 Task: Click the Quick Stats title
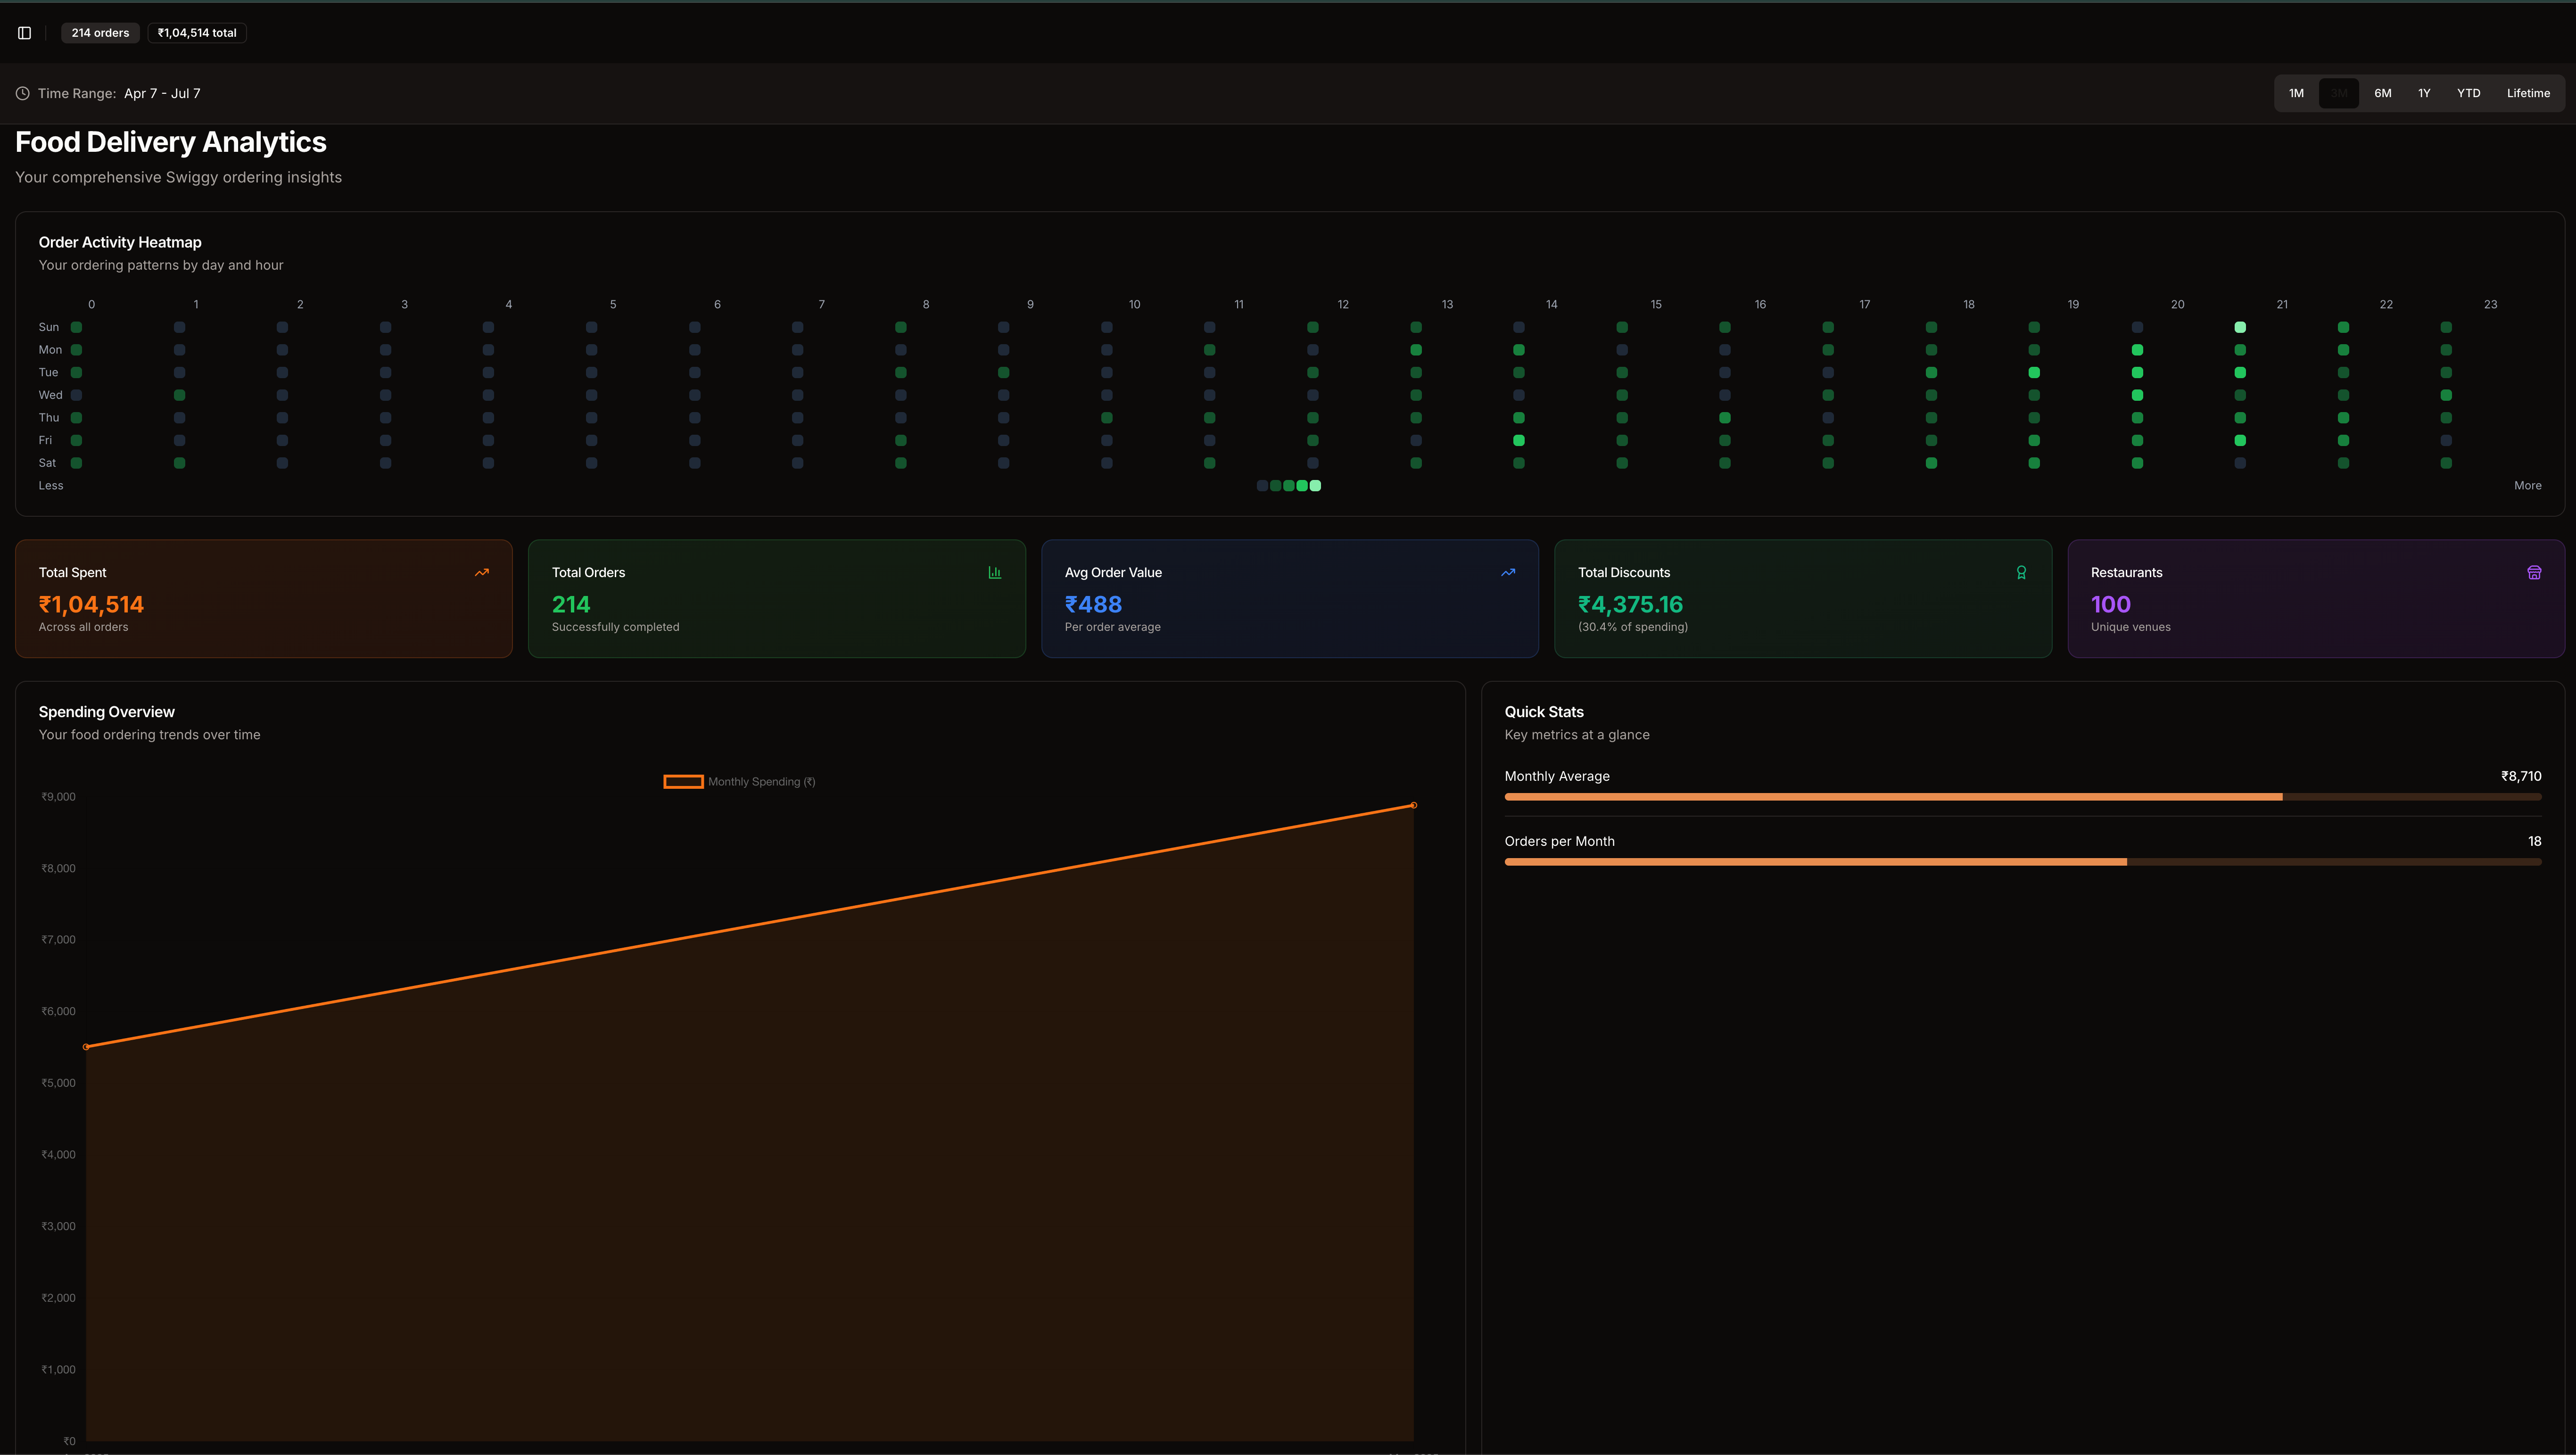[1544, 712]
